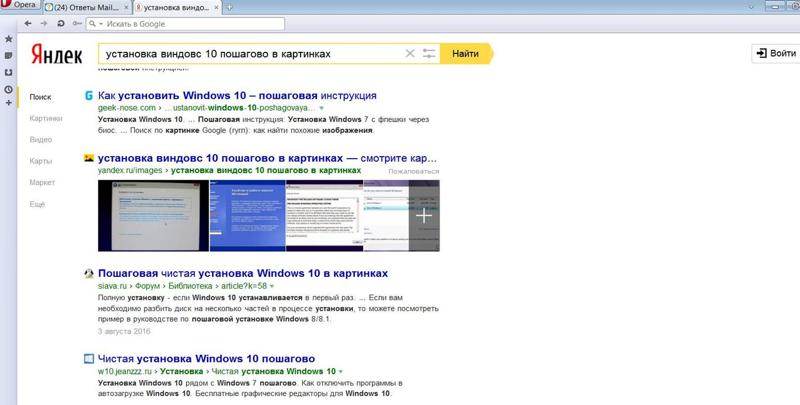Open the history clock panel in sidebar

[x=8, y=89]
